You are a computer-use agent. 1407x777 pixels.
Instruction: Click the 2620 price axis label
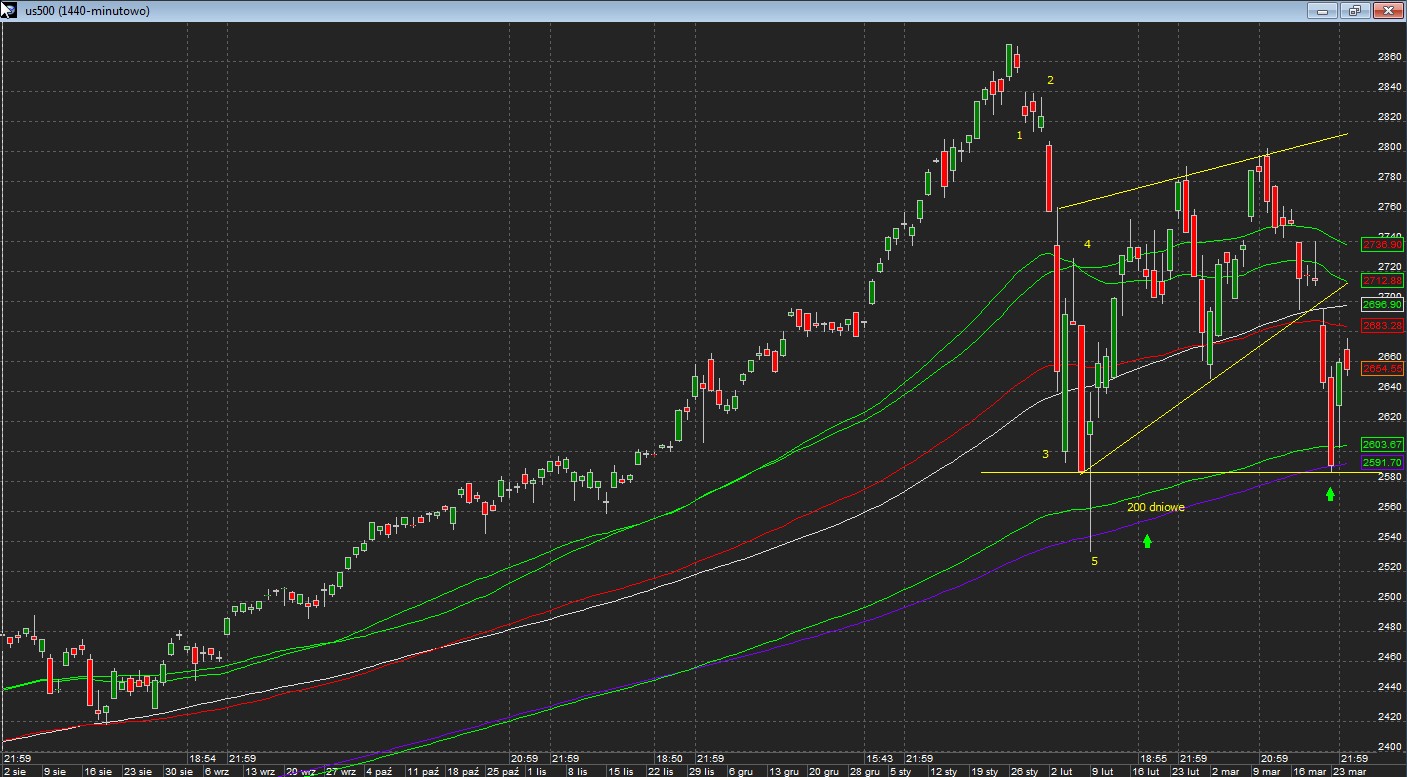point(1389,417)
